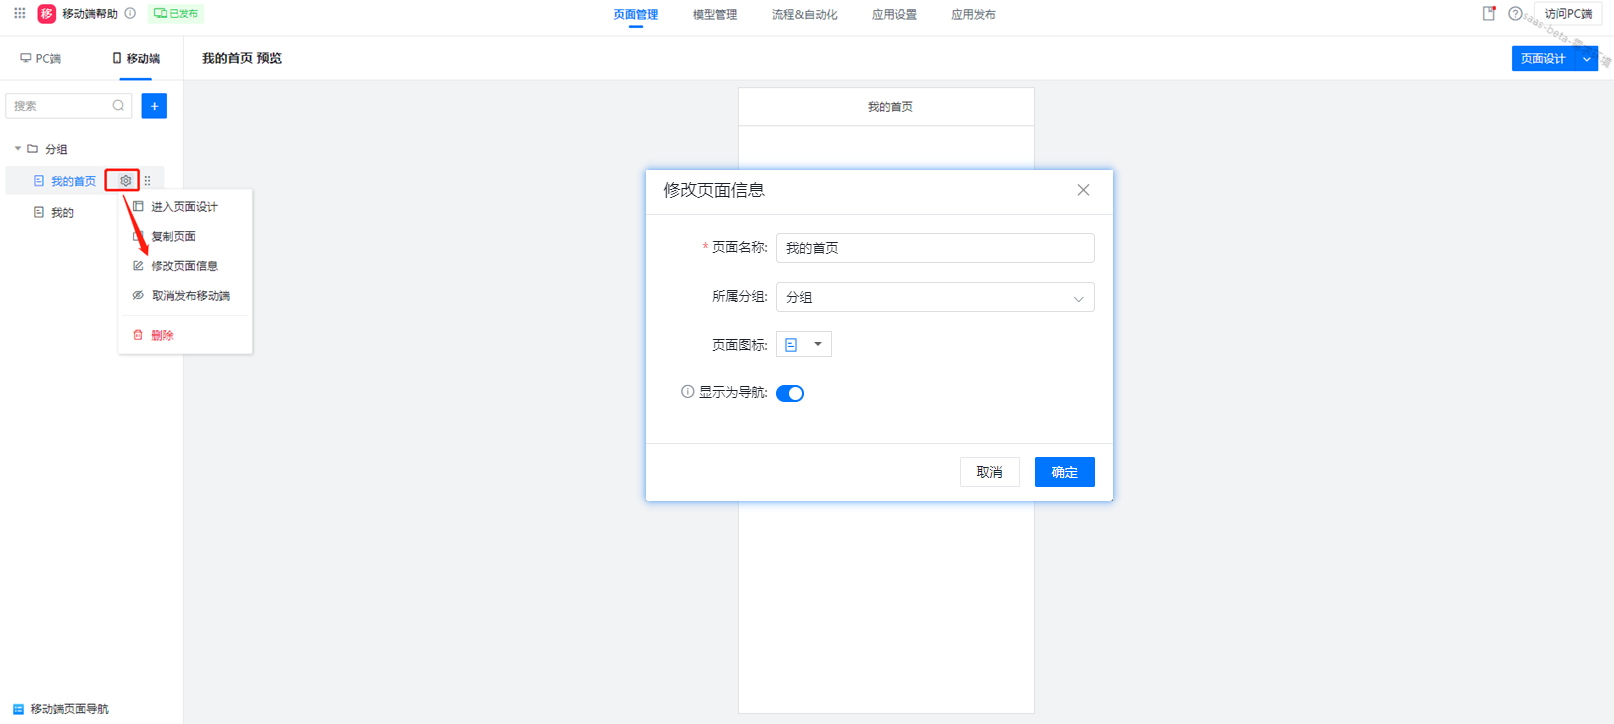Choose 进入页面设计 from context menu

185,207
